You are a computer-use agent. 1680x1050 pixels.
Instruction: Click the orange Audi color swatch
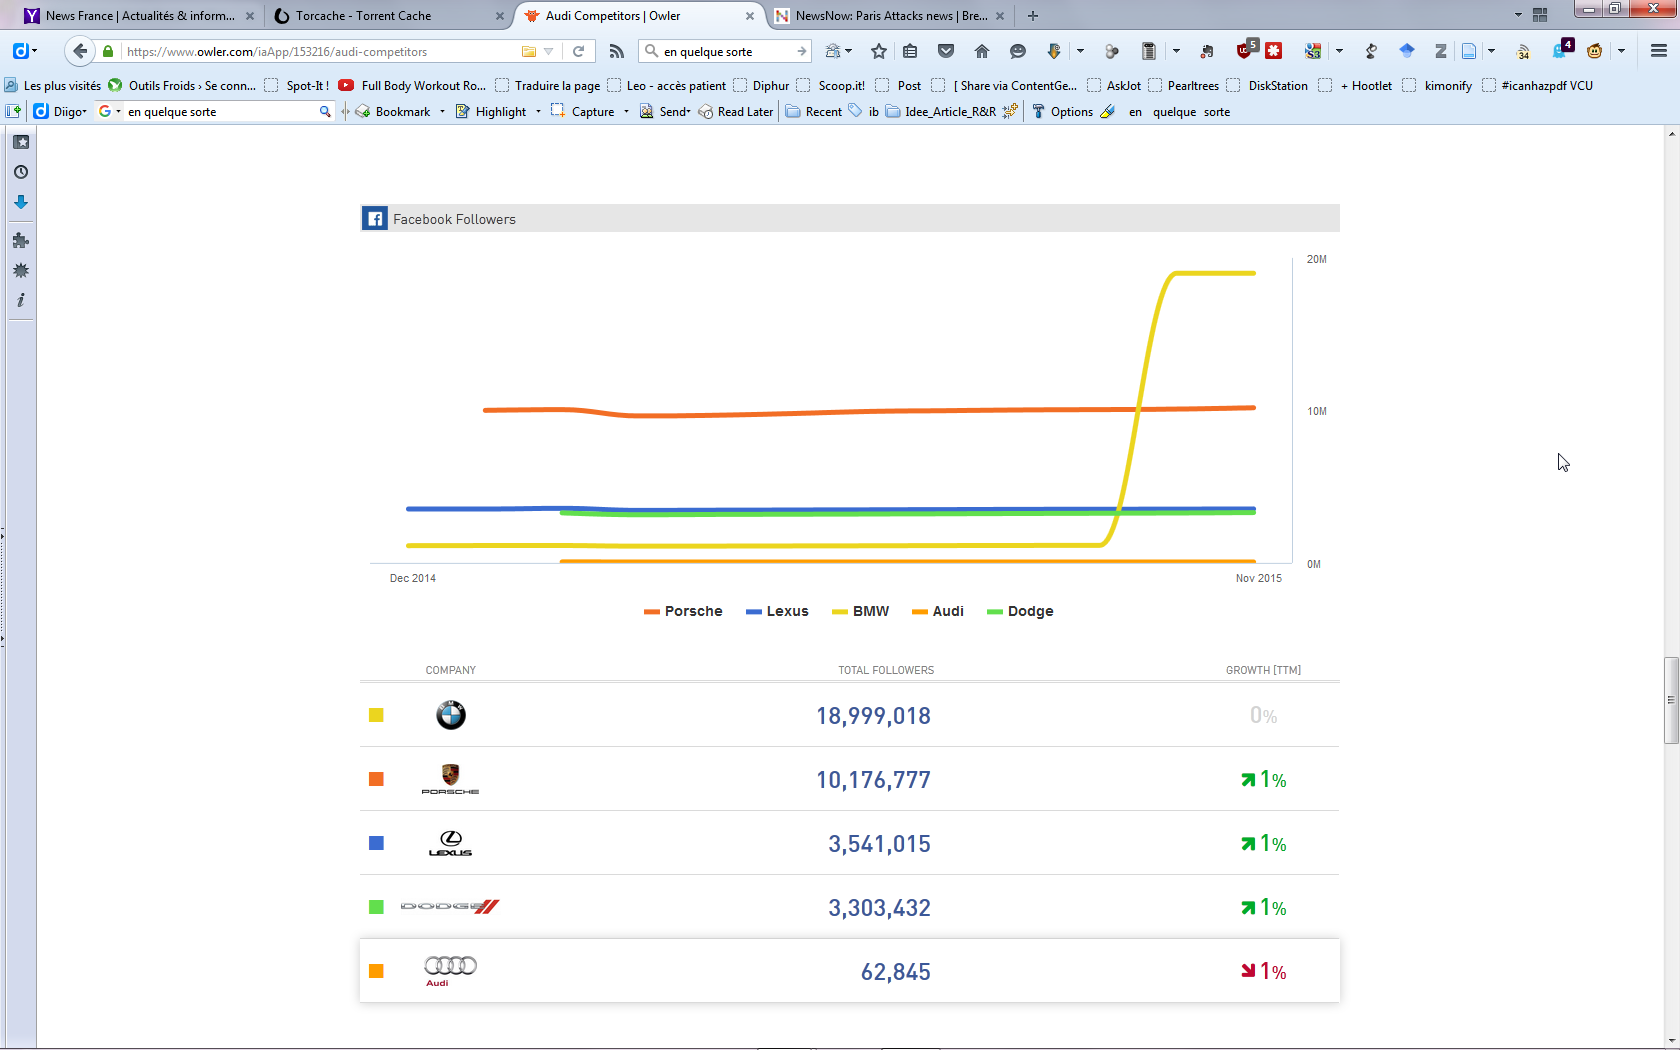tap(376, 971)
